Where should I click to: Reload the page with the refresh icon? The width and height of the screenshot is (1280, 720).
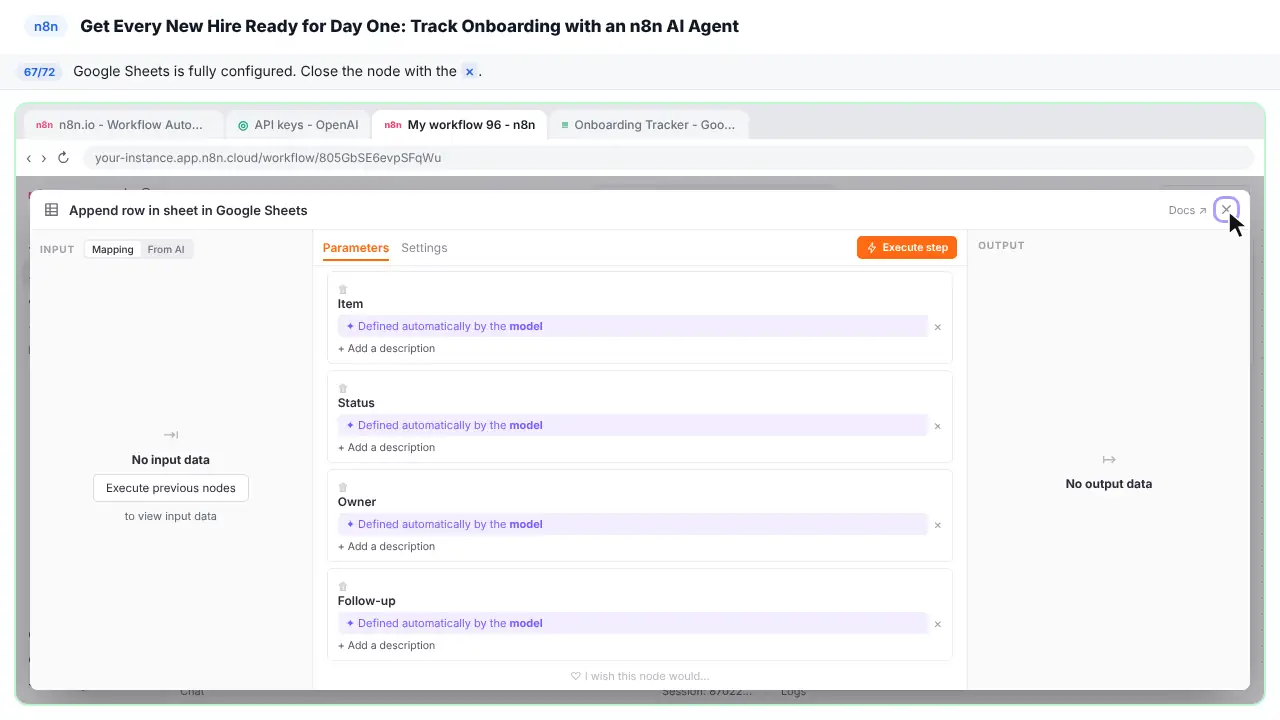(63, 158)
